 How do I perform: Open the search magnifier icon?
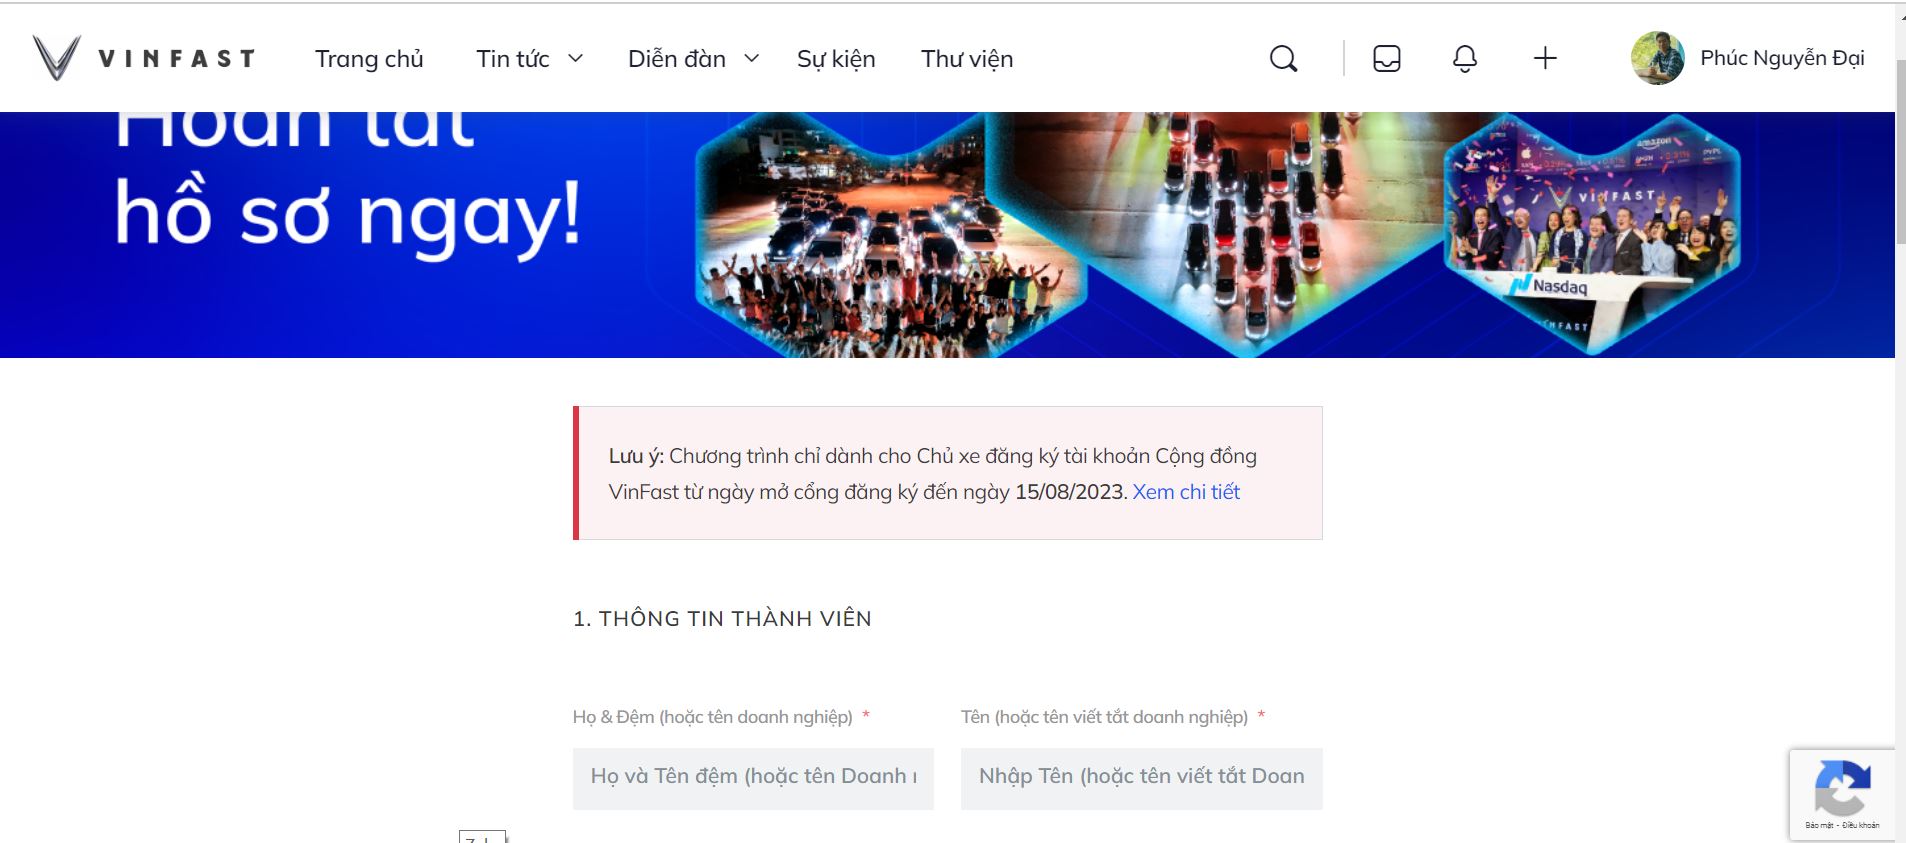point(1283,59)
